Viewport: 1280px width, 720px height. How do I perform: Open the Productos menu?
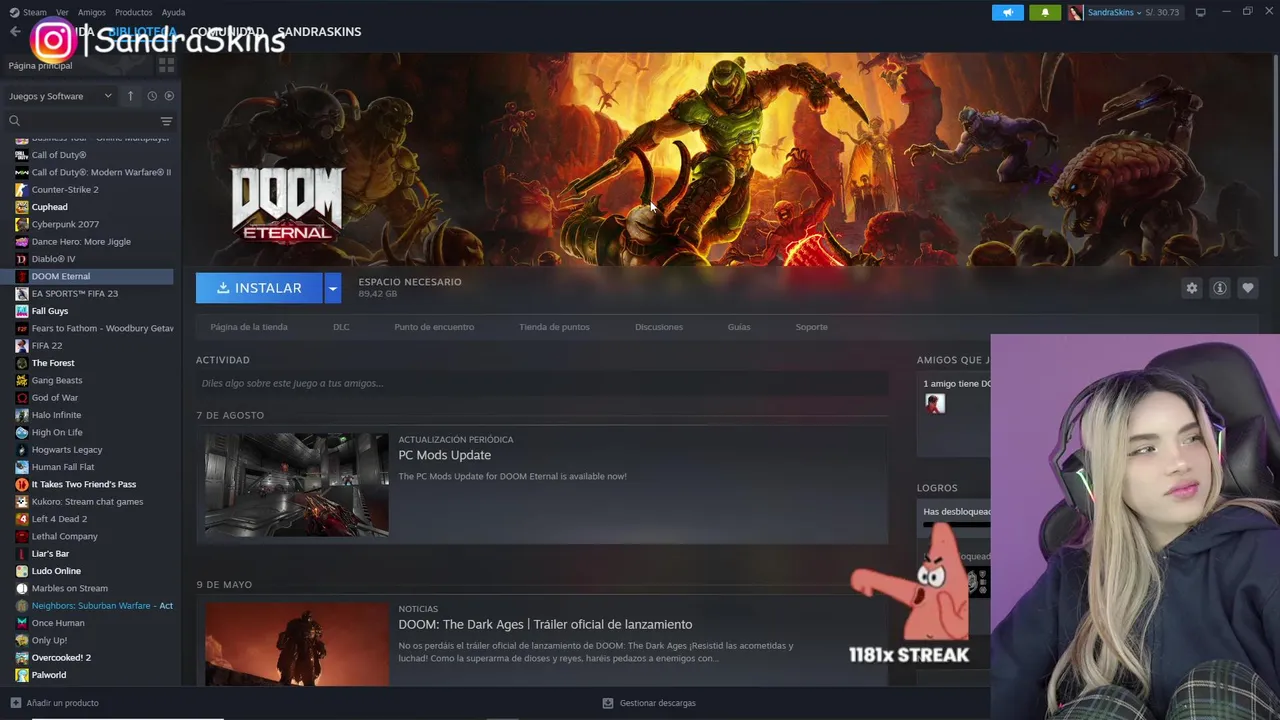click(133, 12)
